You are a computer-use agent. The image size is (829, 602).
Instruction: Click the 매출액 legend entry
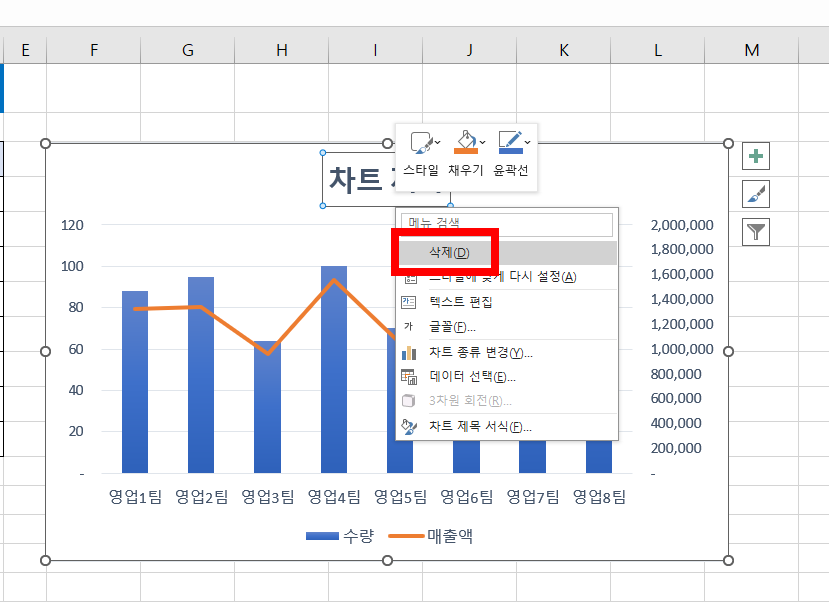click(431, 536)
